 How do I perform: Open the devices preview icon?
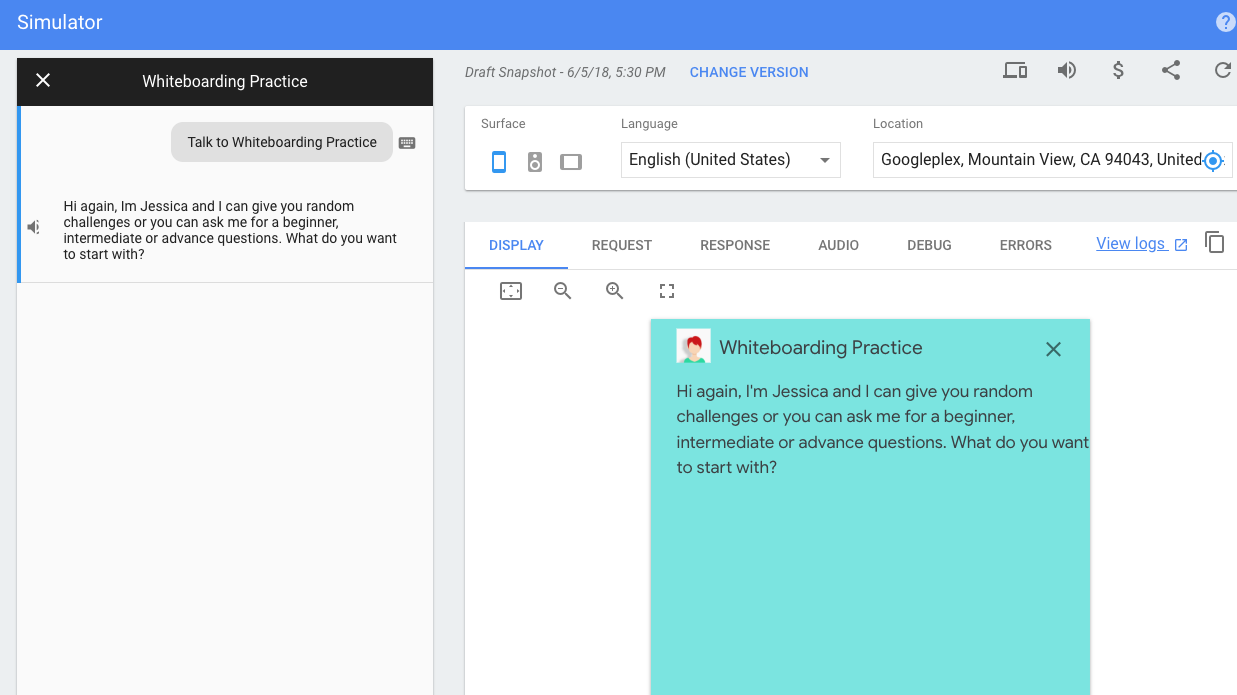pyautogui.click(x=1015, y=70)
